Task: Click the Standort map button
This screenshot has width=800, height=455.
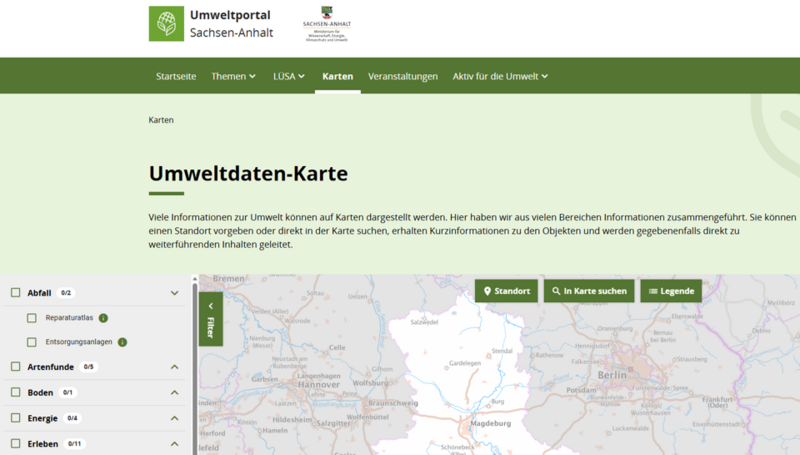Action: pyautogui.click(x=506, y=291)
